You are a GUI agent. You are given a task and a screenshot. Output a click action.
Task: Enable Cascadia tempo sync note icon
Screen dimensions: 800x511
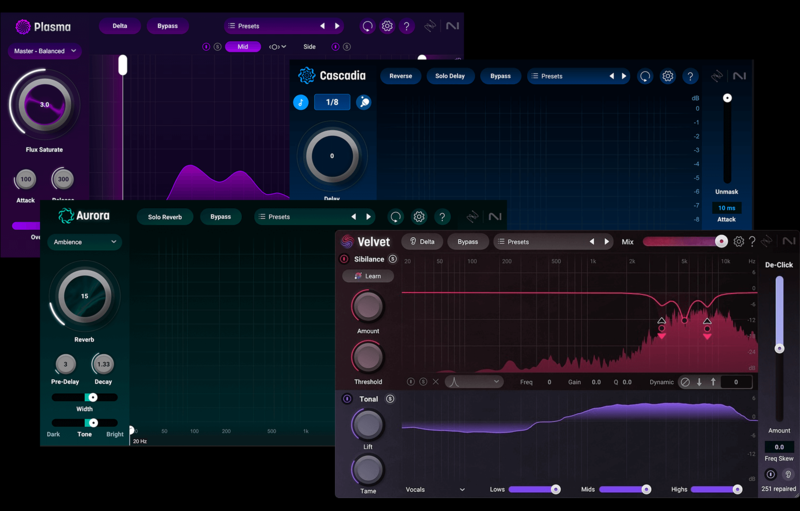click(x=301, y=102)
